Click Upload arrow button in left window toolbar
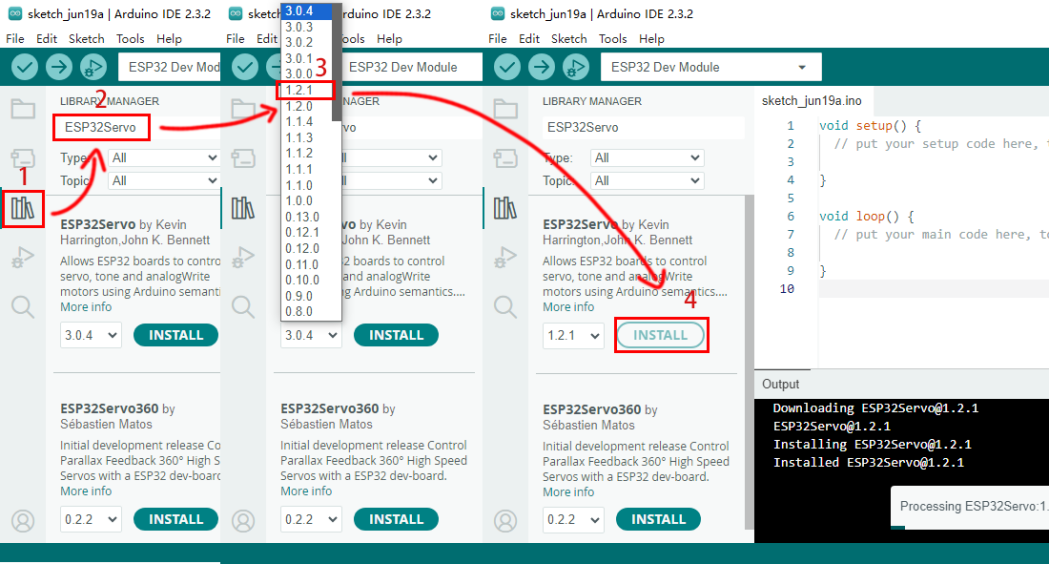Viewport: 1049px width, 564px height. [59, 67]
